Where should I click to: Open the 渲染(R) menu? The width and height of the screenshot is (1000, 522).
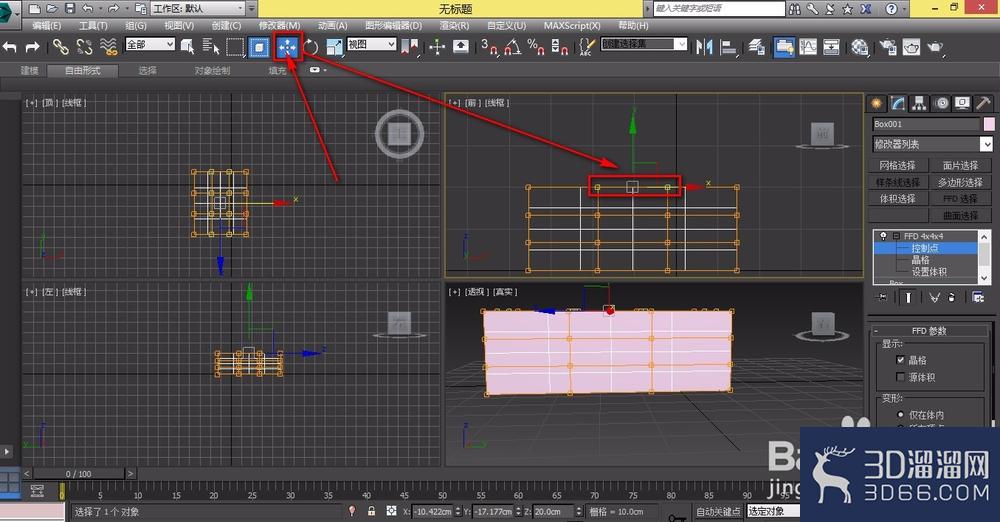[454, 26]
